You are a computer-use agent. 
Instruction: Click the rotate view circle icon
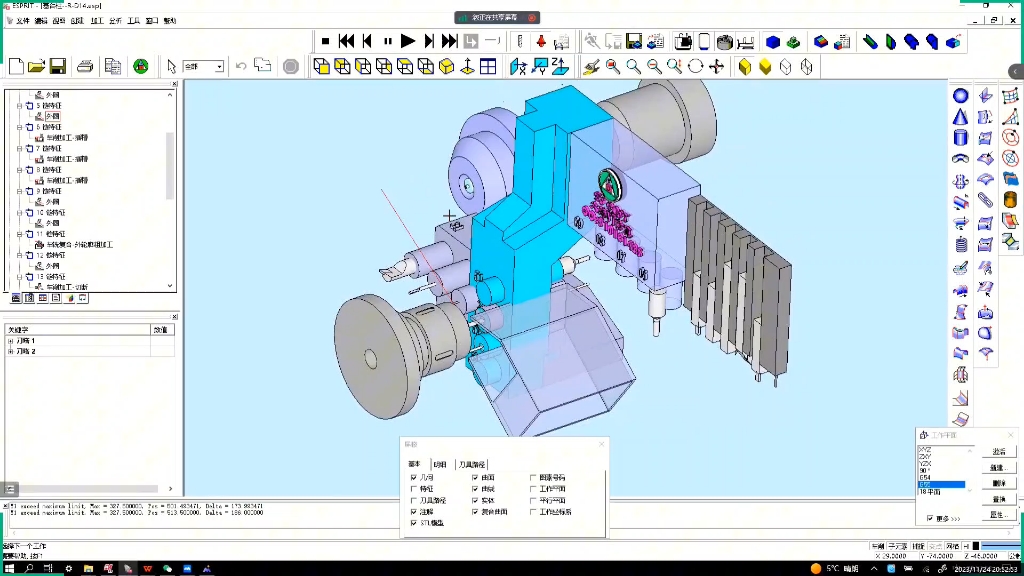pos(696,66)
